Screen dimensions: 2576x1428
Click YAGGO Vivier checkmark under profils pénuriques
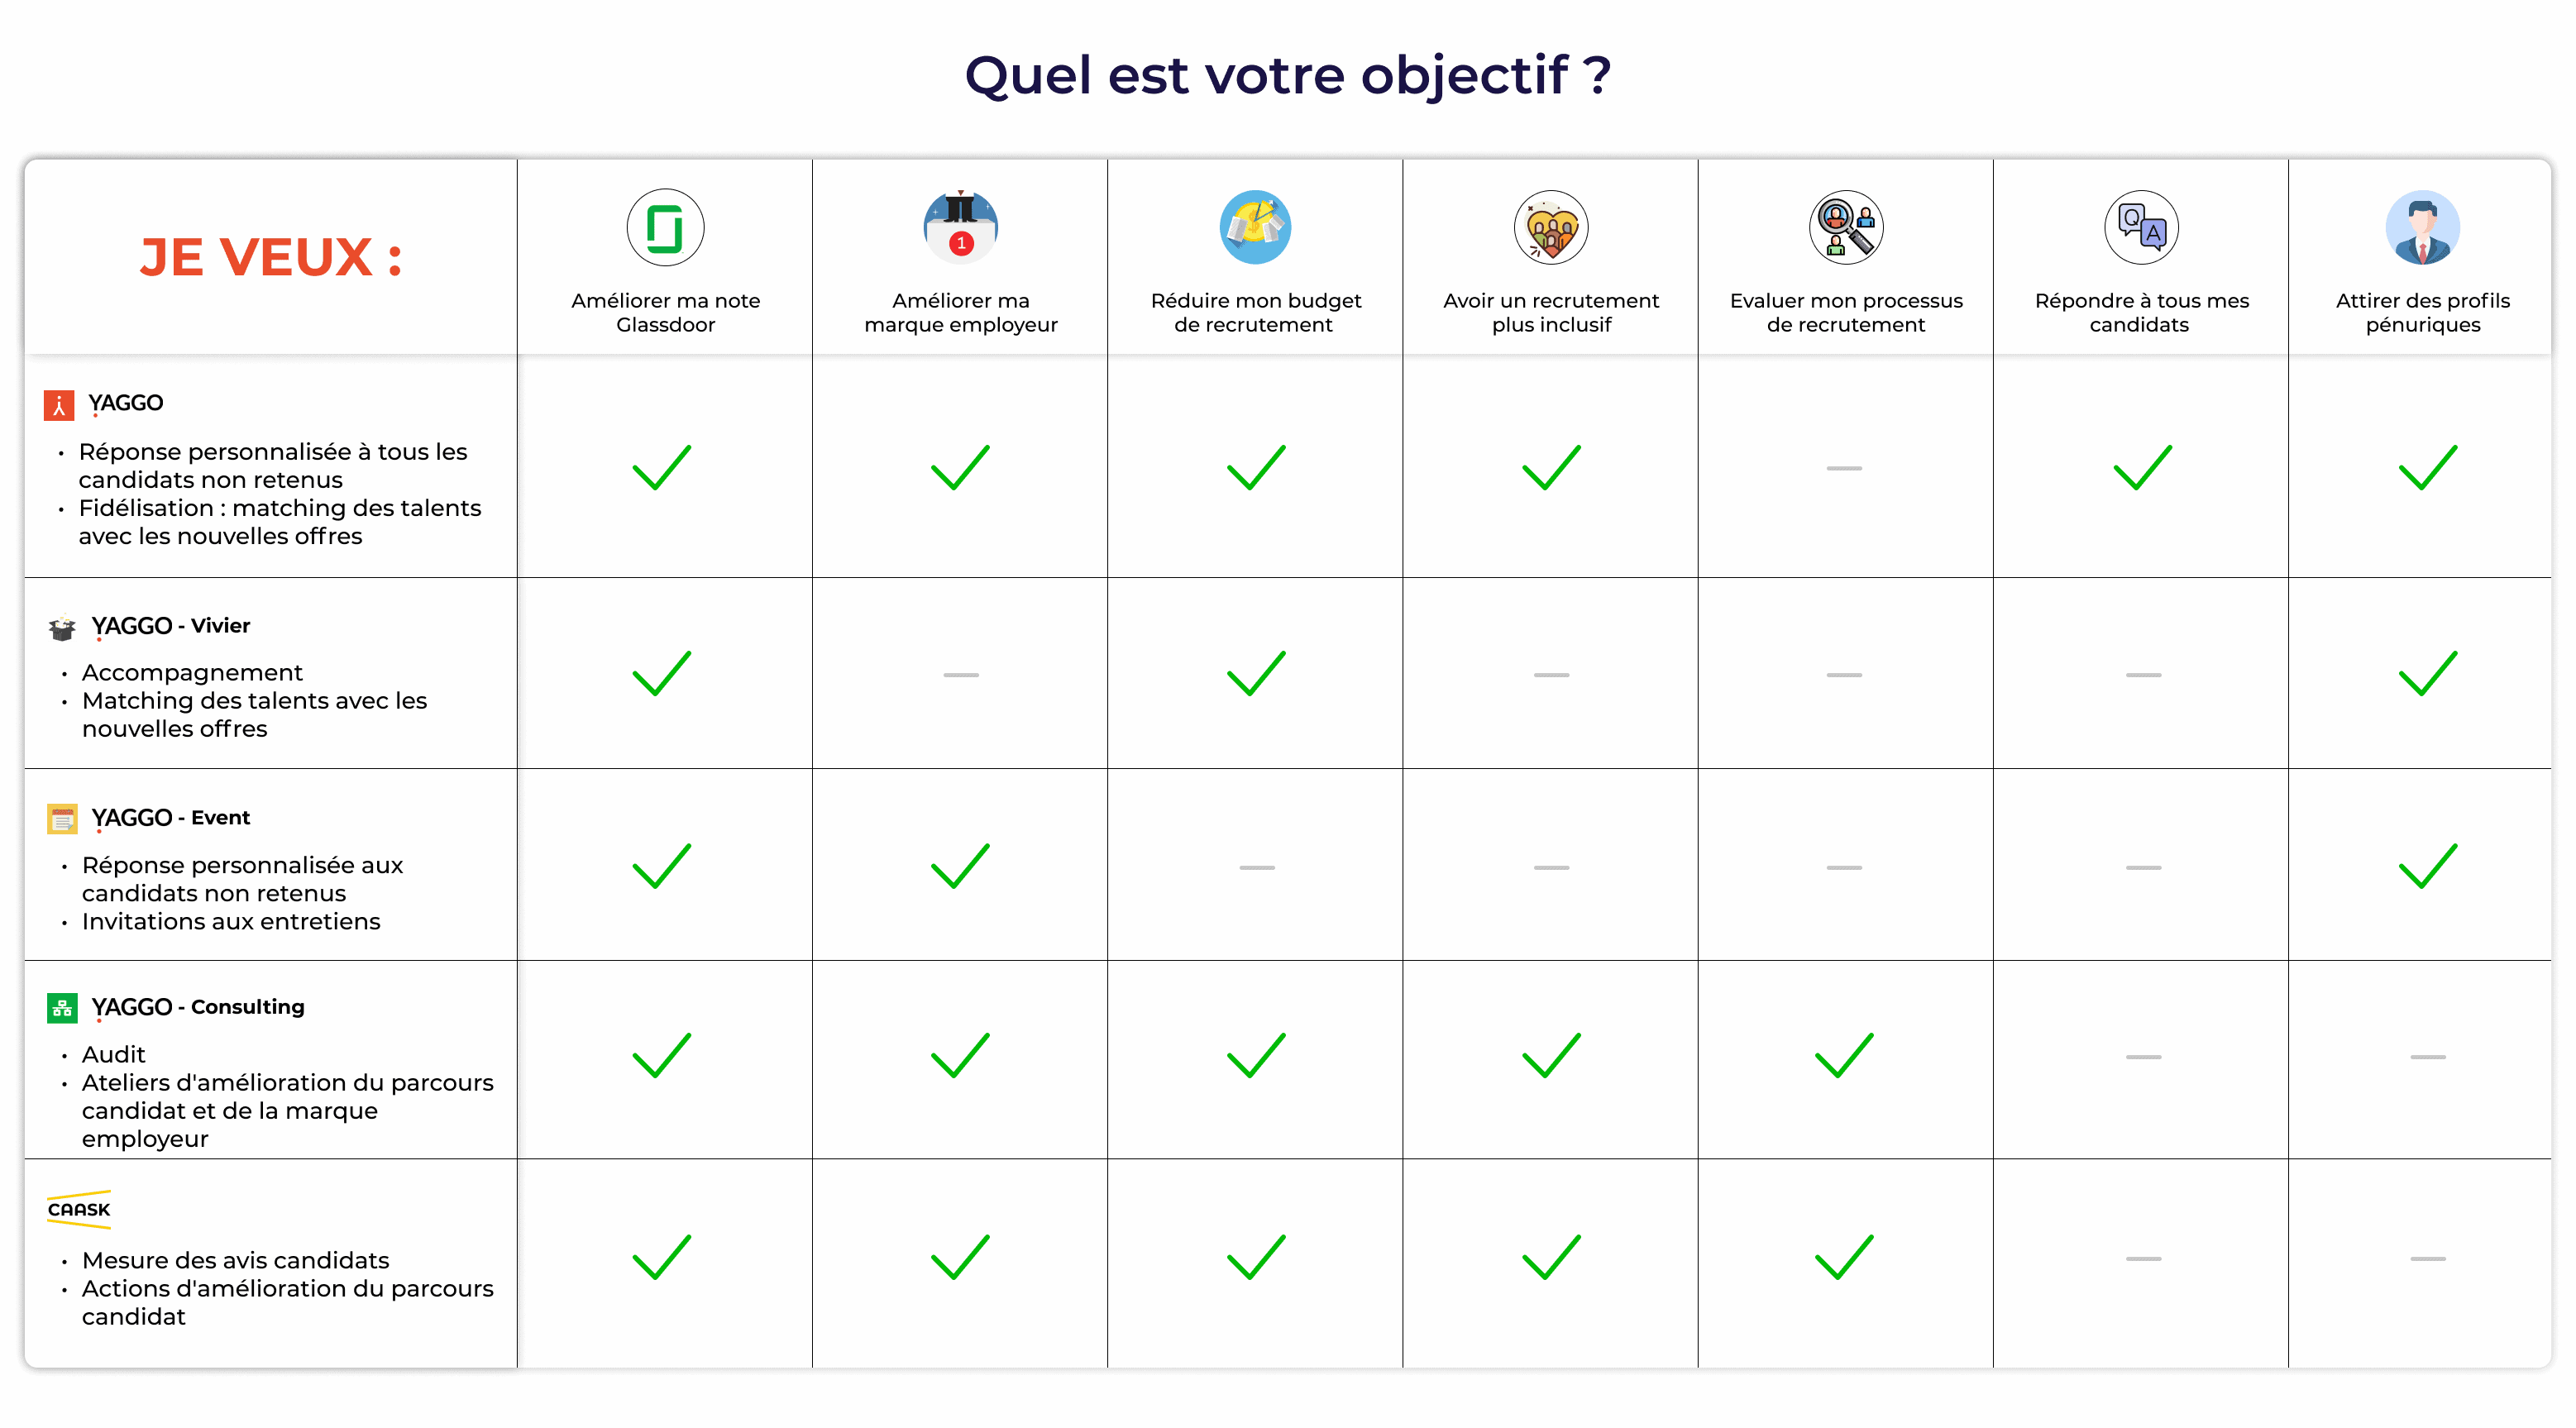(x=2427, y=673)
